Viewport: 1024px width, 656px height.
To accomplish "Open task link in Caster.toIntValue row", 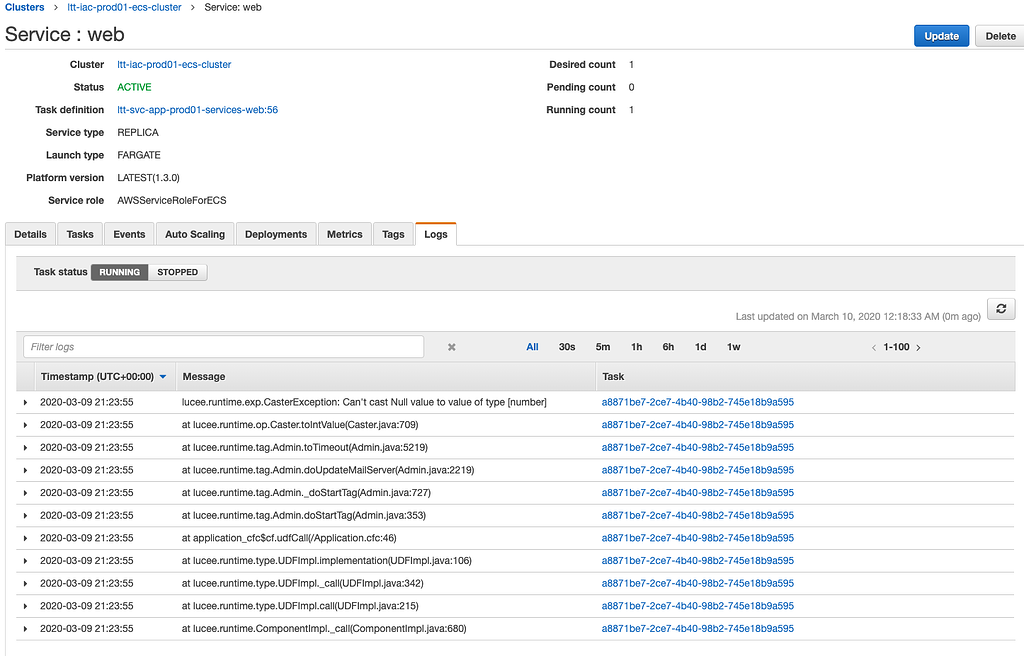I will [697, 425].
